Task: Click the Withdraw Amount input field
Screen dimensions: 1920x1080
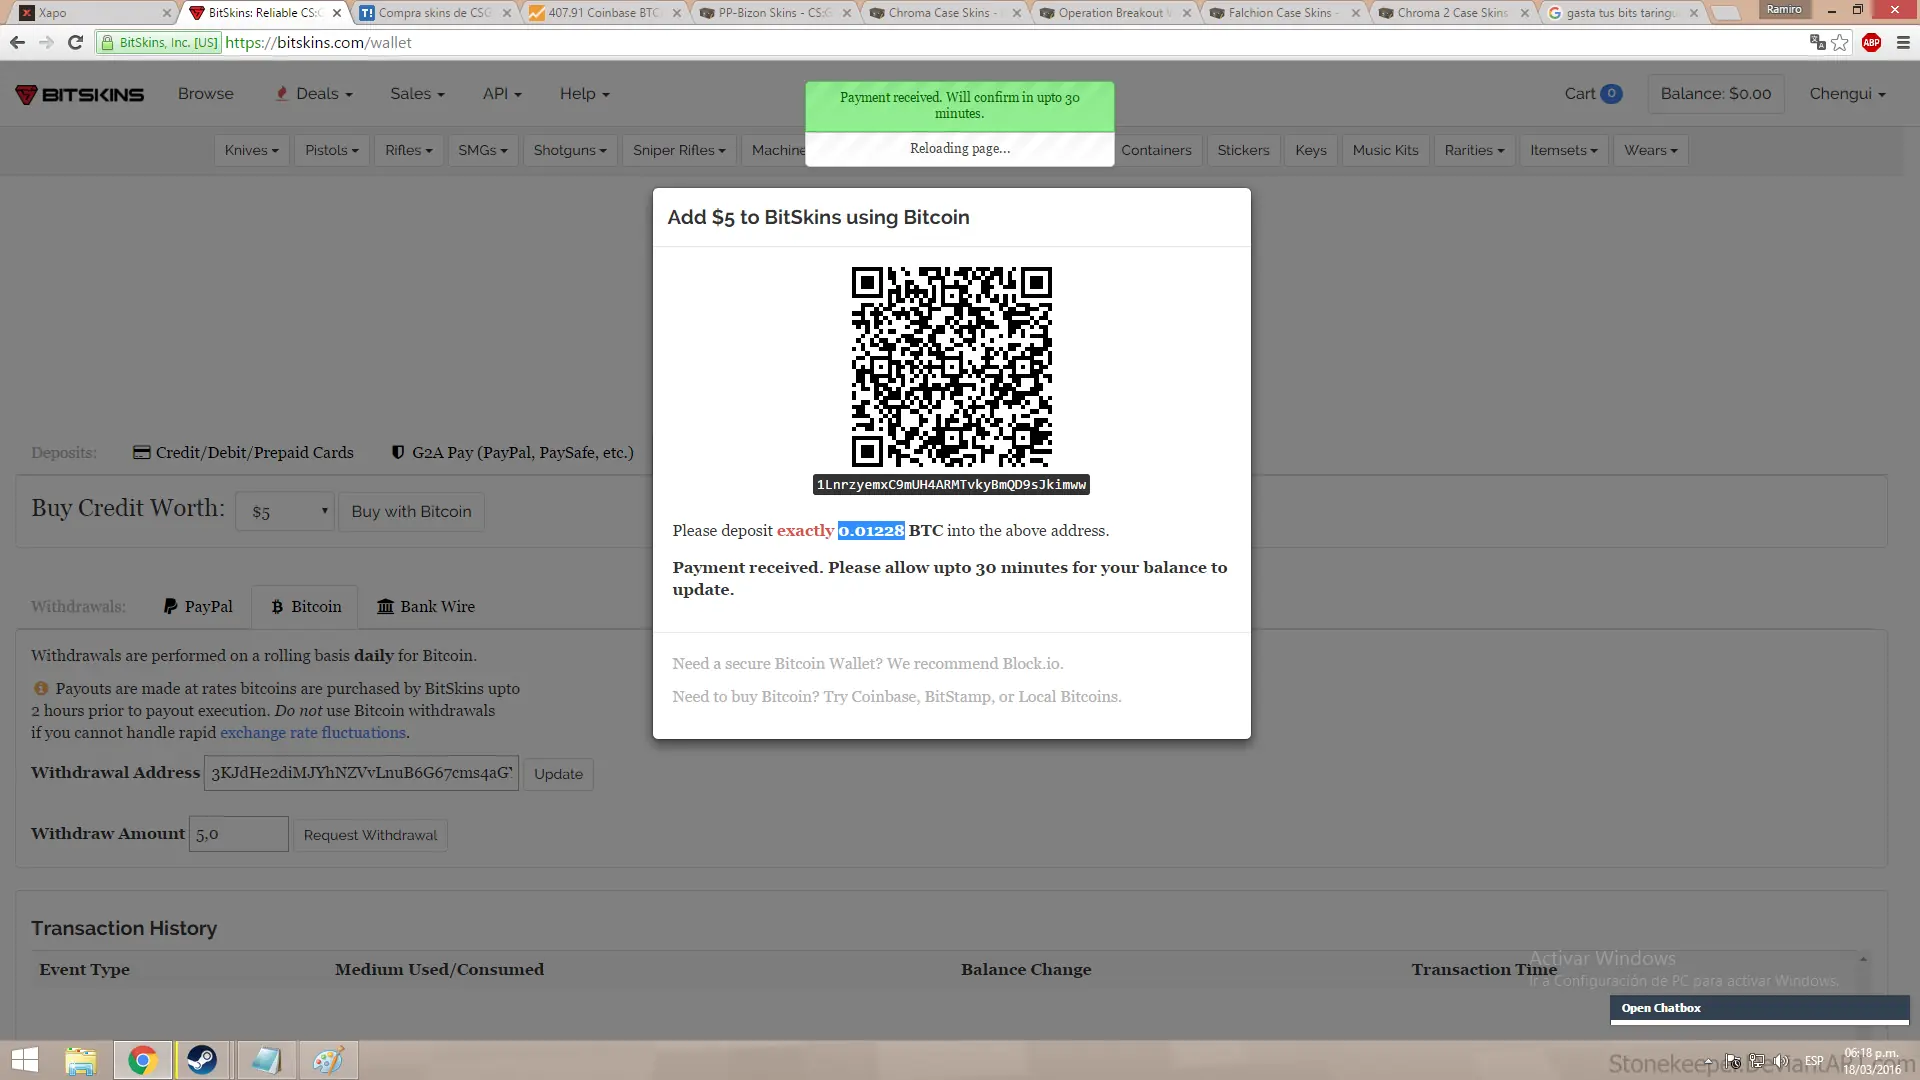Action: pyautogui.click(x=239, y=834)
